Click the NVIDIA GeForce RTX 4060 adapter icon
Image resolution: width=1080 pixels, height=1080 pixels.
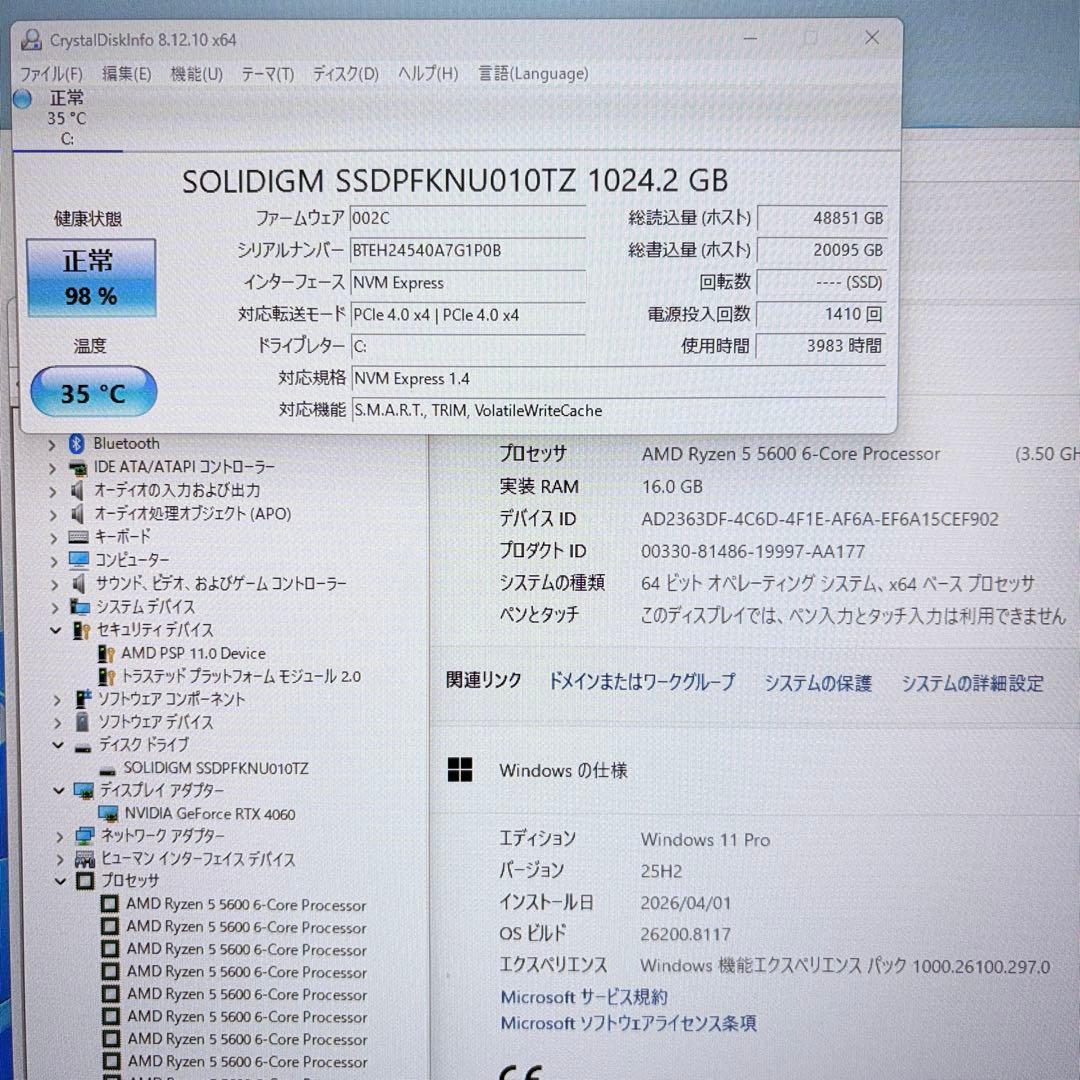point(108,814)
